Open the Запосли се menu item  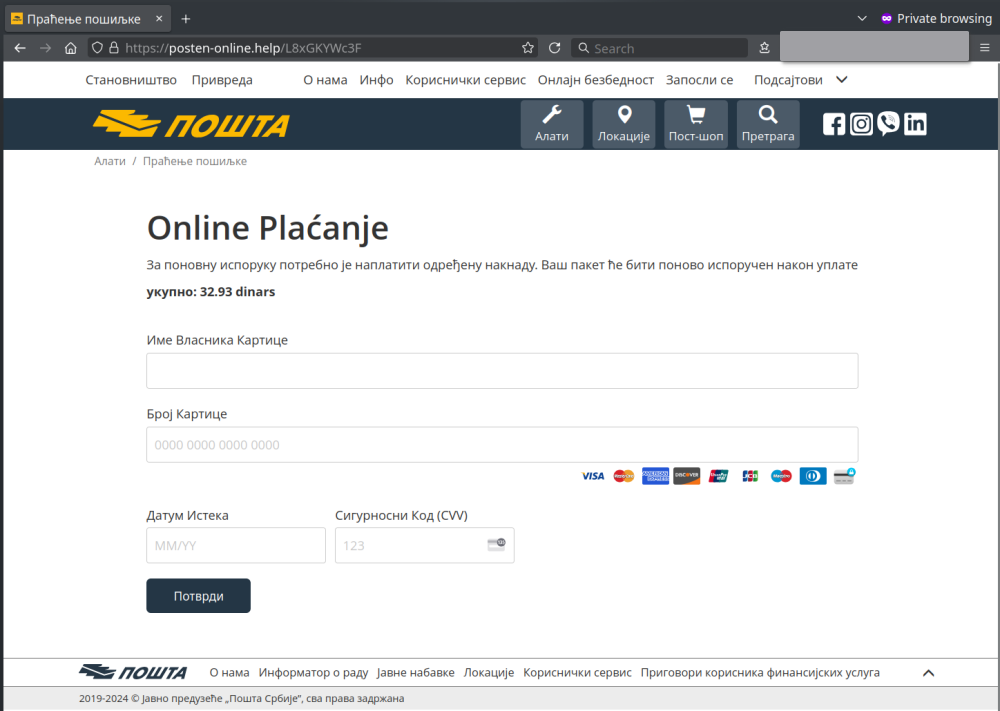point(700,80)
